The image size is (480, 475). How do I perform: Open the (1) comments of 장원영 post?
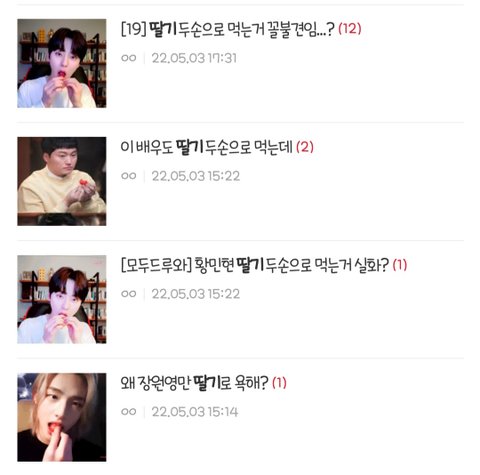click(x=279, y=383)
